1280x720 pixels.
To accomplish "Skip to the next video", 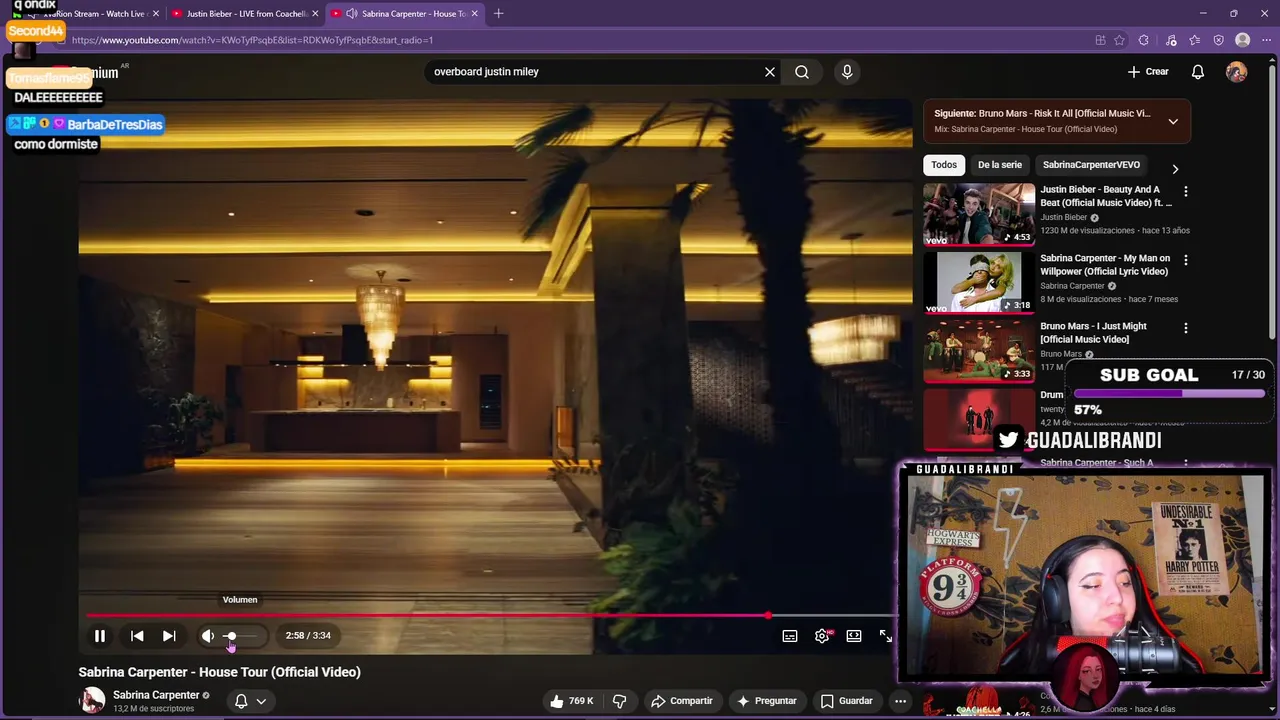I will click(x=169, y=636).
